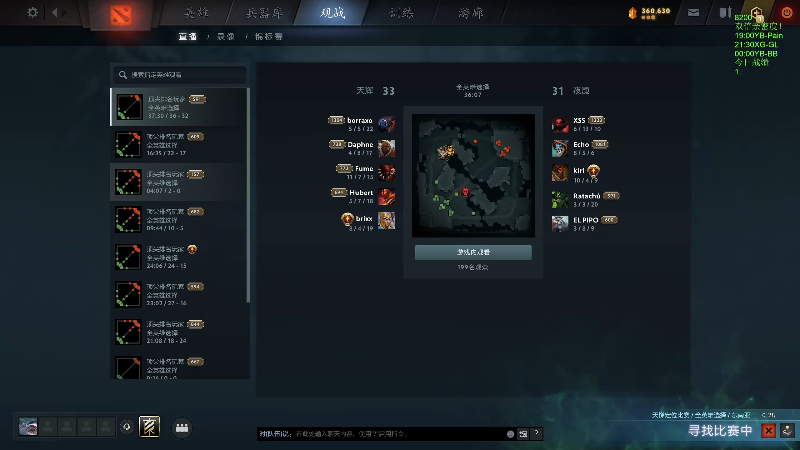
Task: Click the back arrow navigation icon
Action: point(55,12)
